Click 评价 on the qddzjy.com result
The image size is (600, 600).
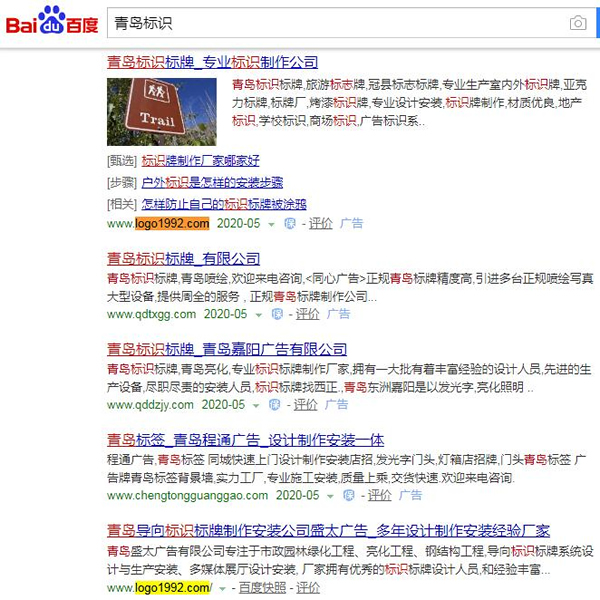[x=305, y=405]
